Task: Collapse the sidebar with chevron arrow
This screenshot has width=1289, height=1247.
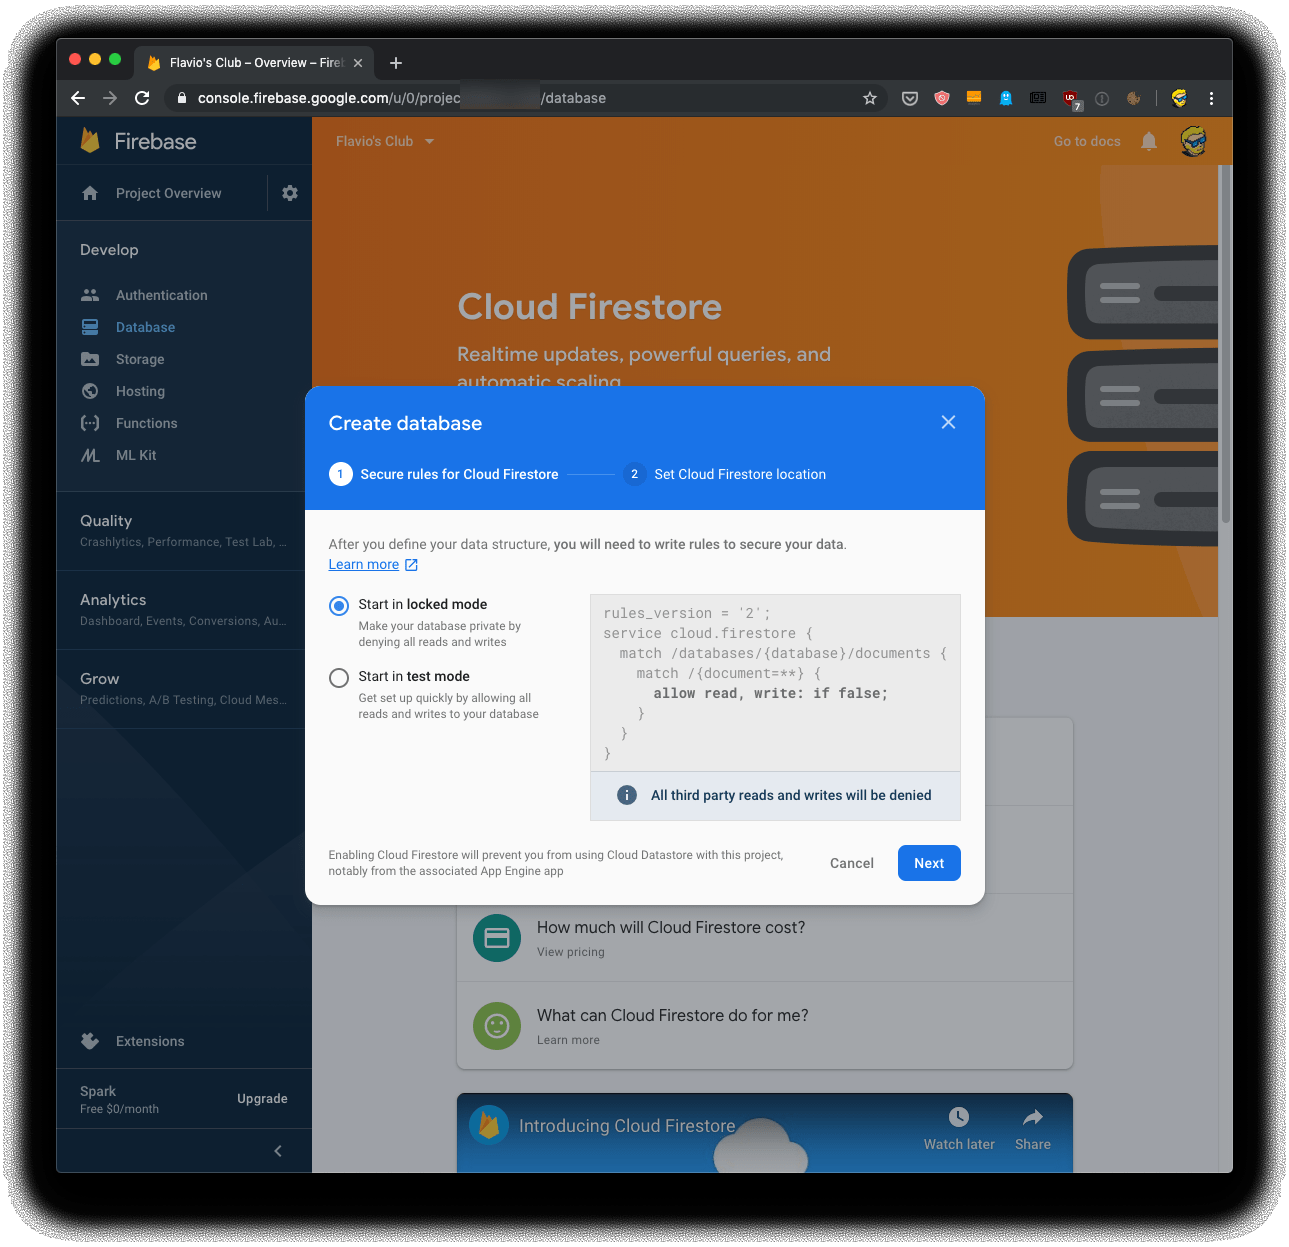Action: 278,1151
